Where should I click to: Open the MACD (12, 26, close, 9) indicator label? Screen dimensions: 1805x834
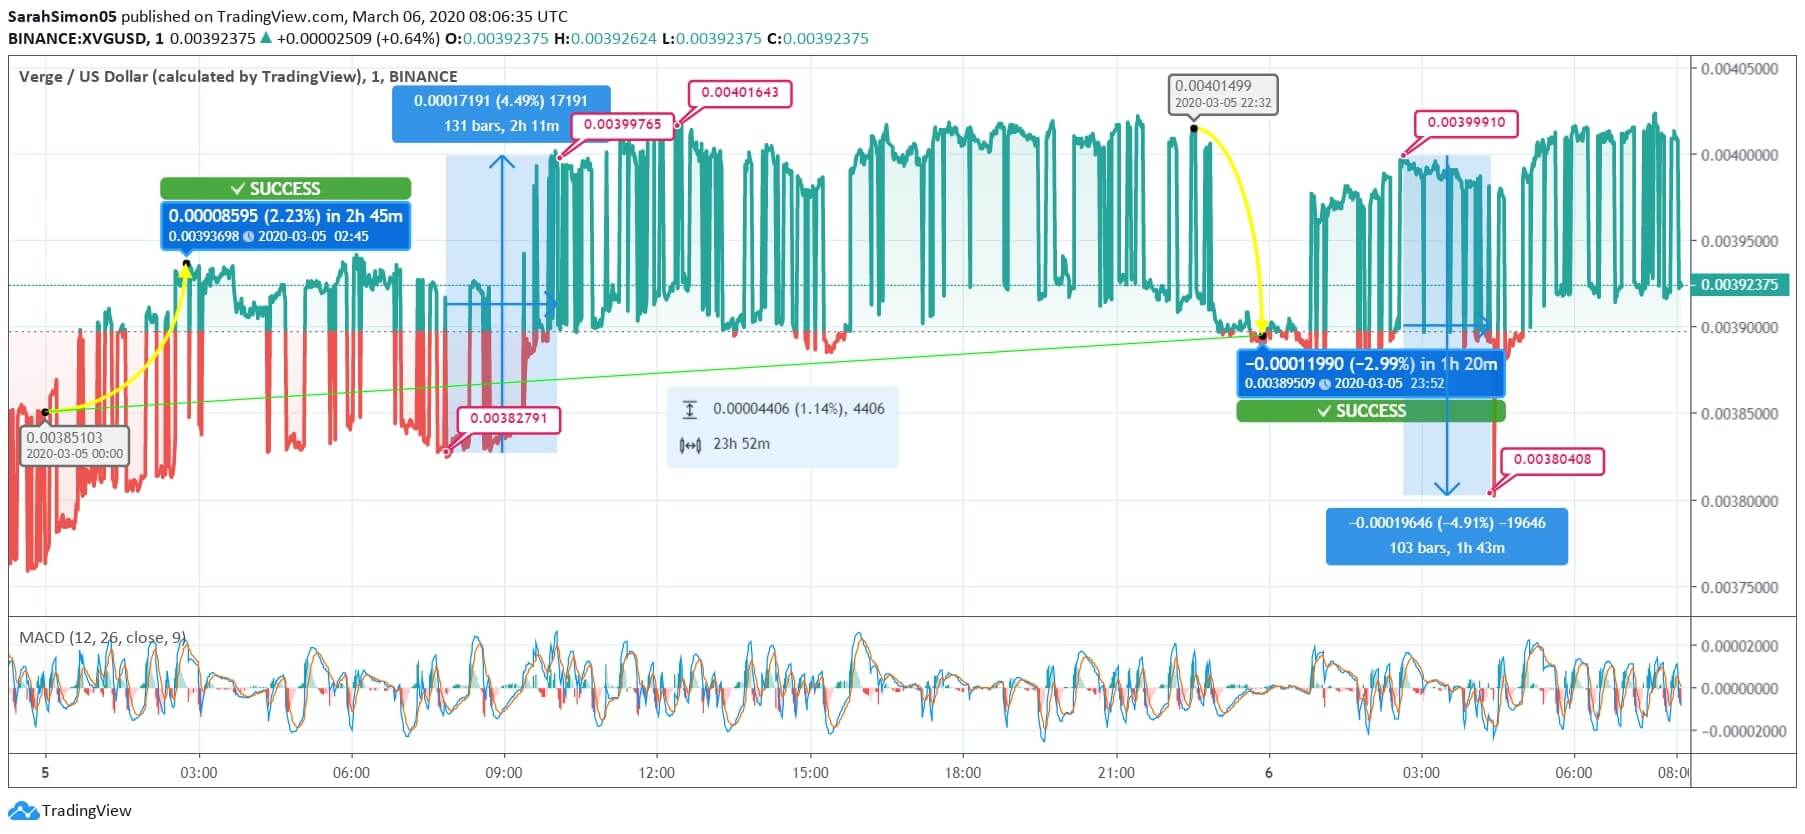(x=102, y=637)
